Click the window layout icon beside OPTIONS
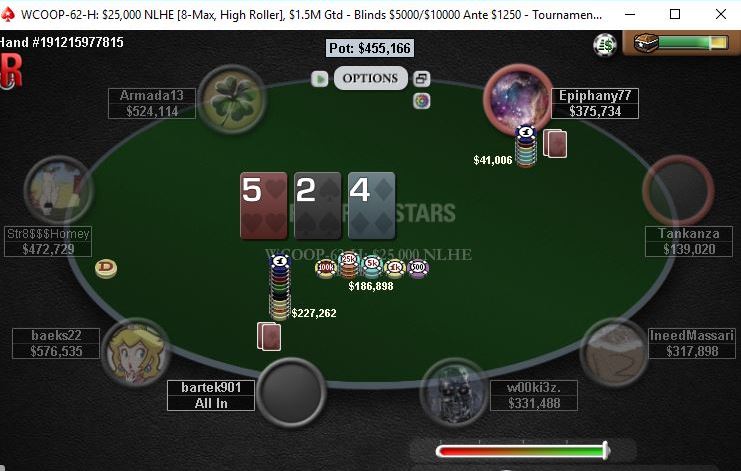The height and width of the screenshot is (471, 741). point(422,78)
